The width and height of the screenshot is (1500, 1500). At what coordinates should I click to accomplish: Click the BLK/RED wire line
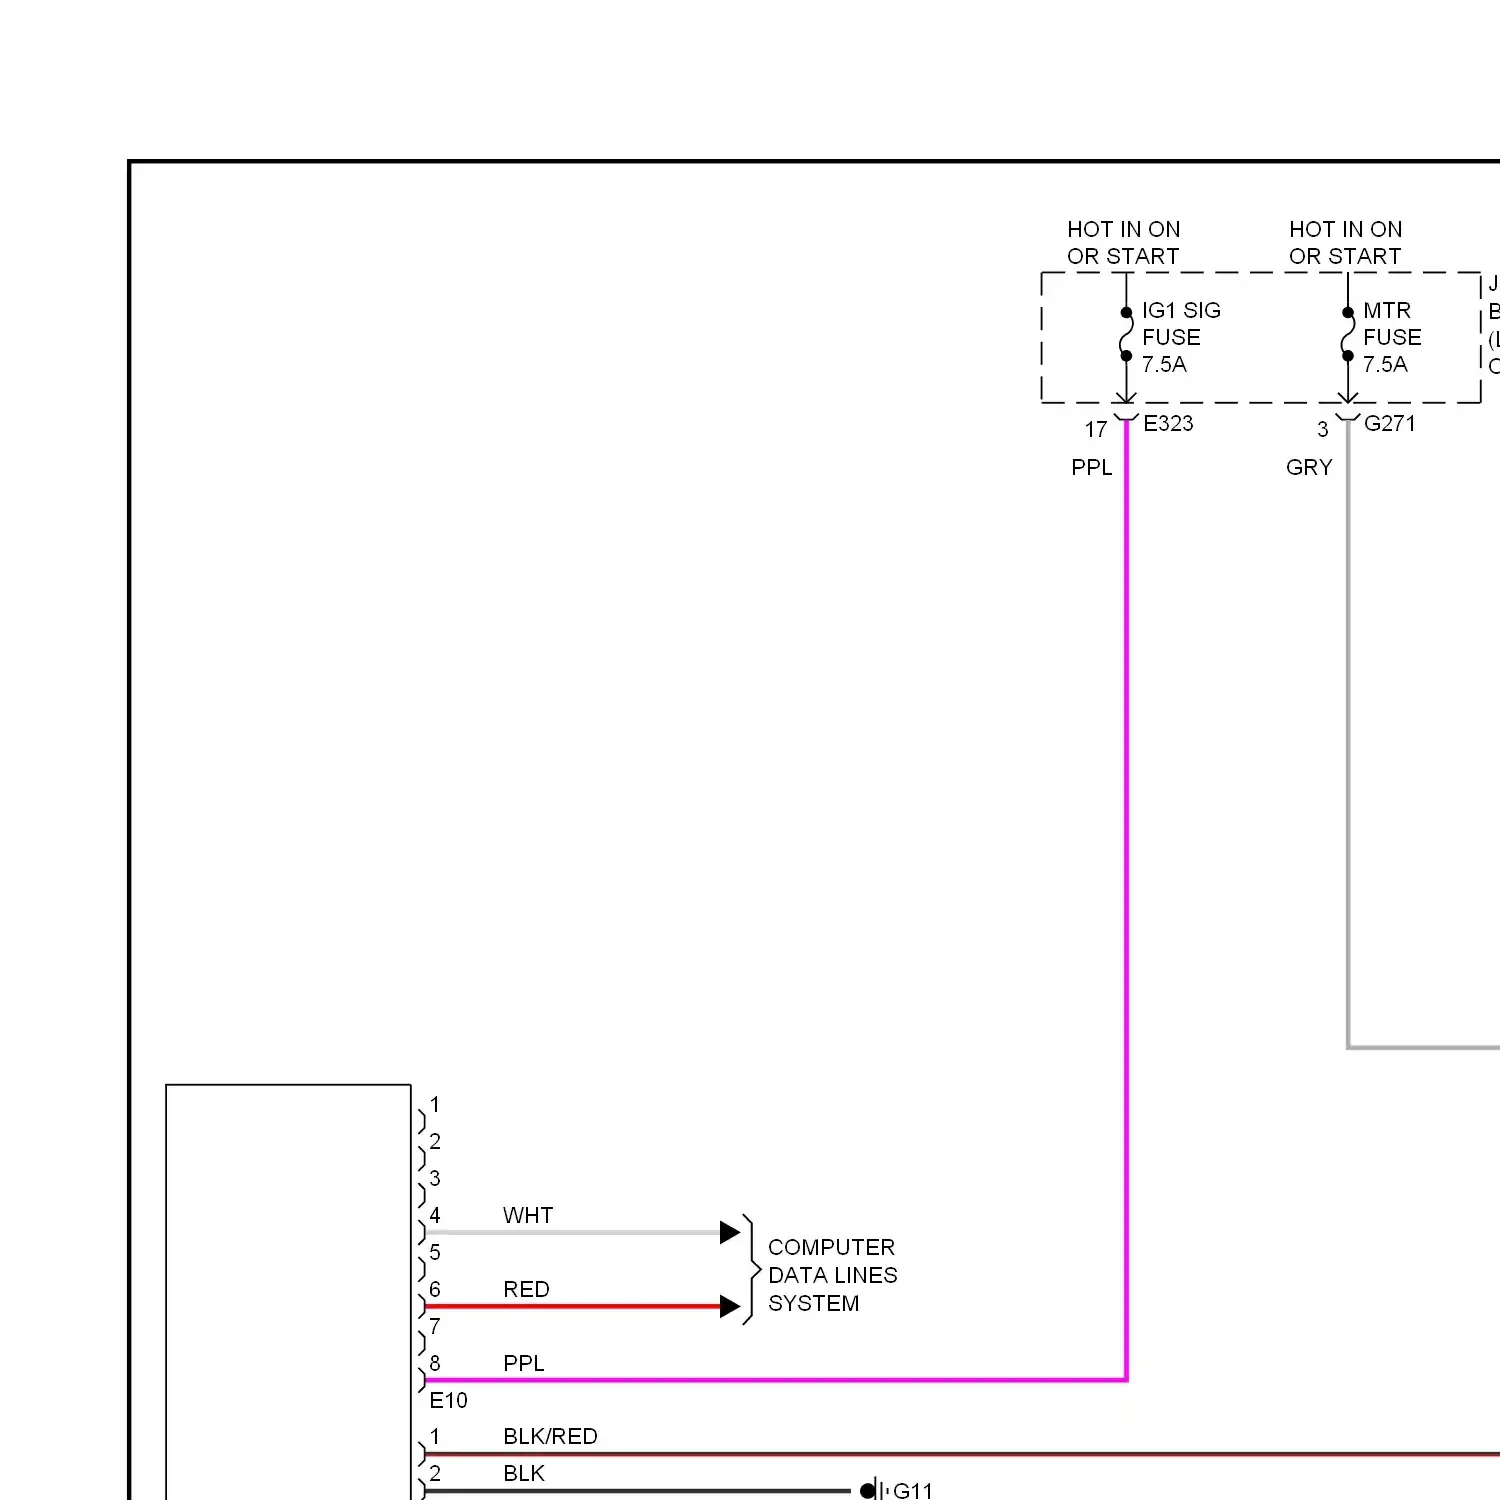[962, 1454]
